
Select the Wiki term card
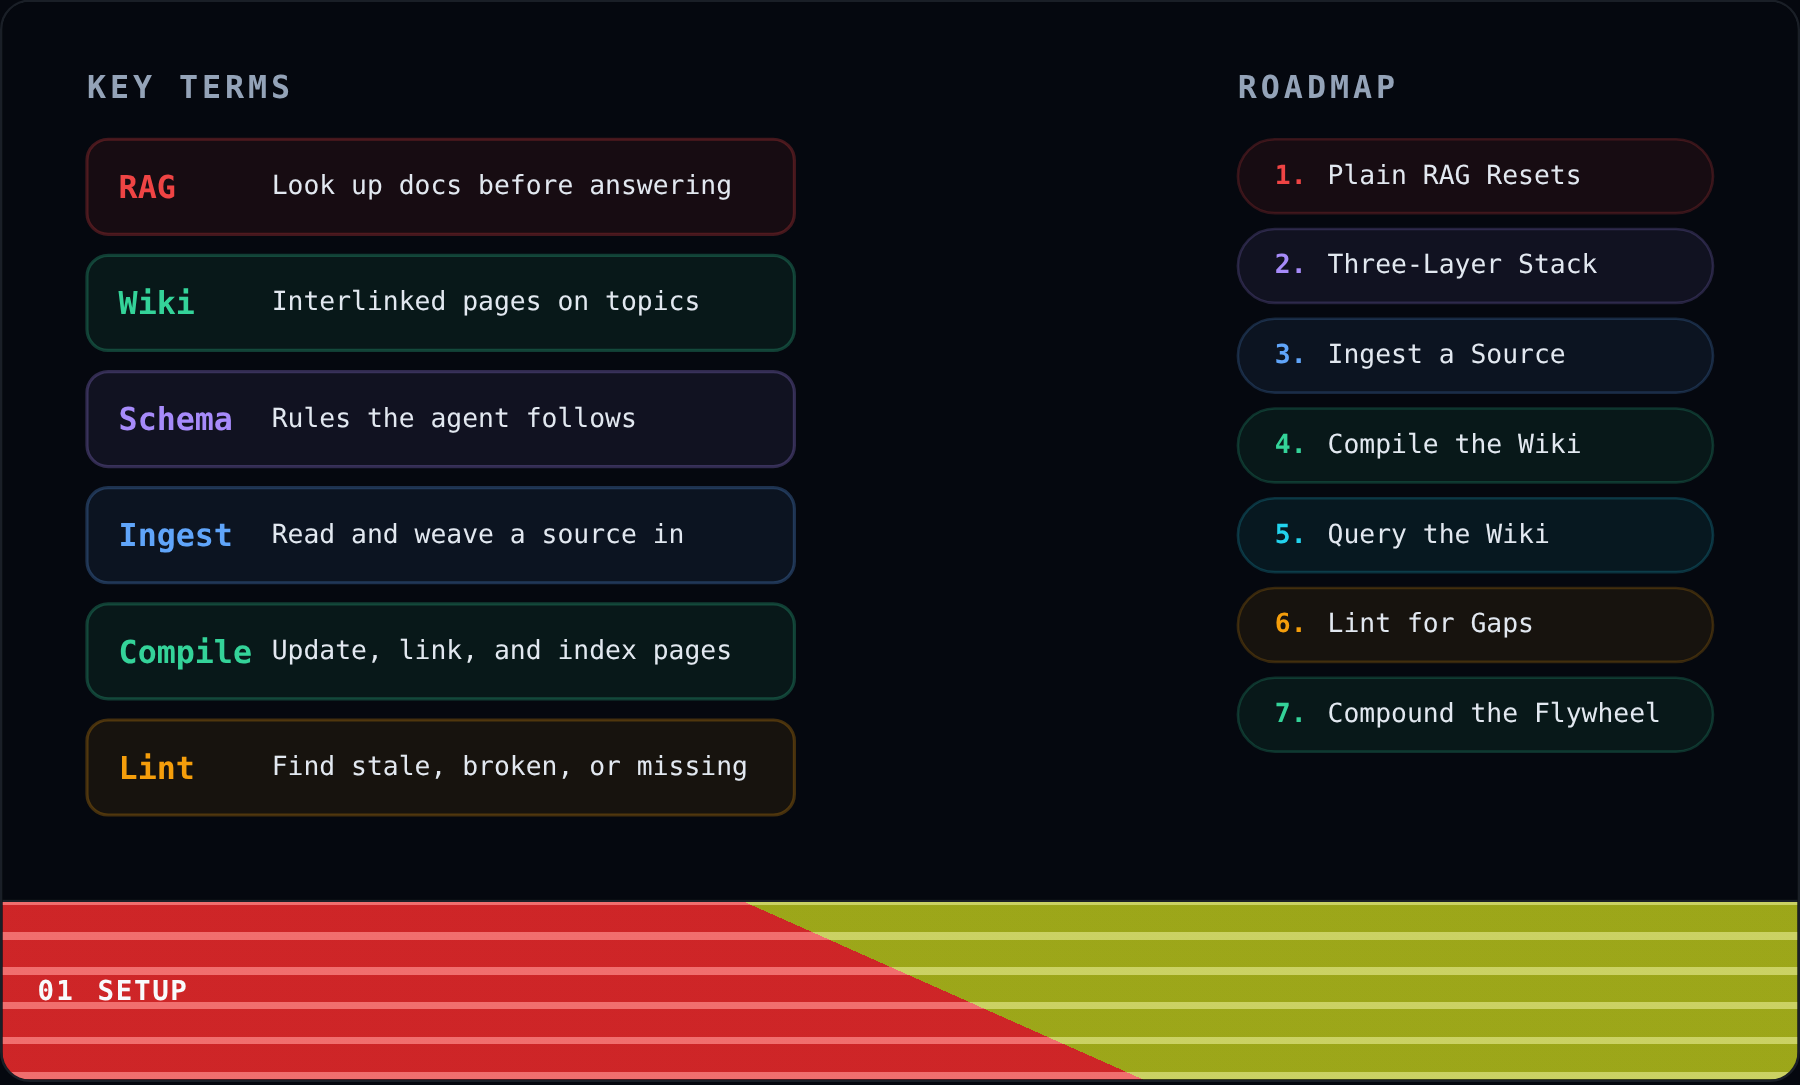pos(441,303)
